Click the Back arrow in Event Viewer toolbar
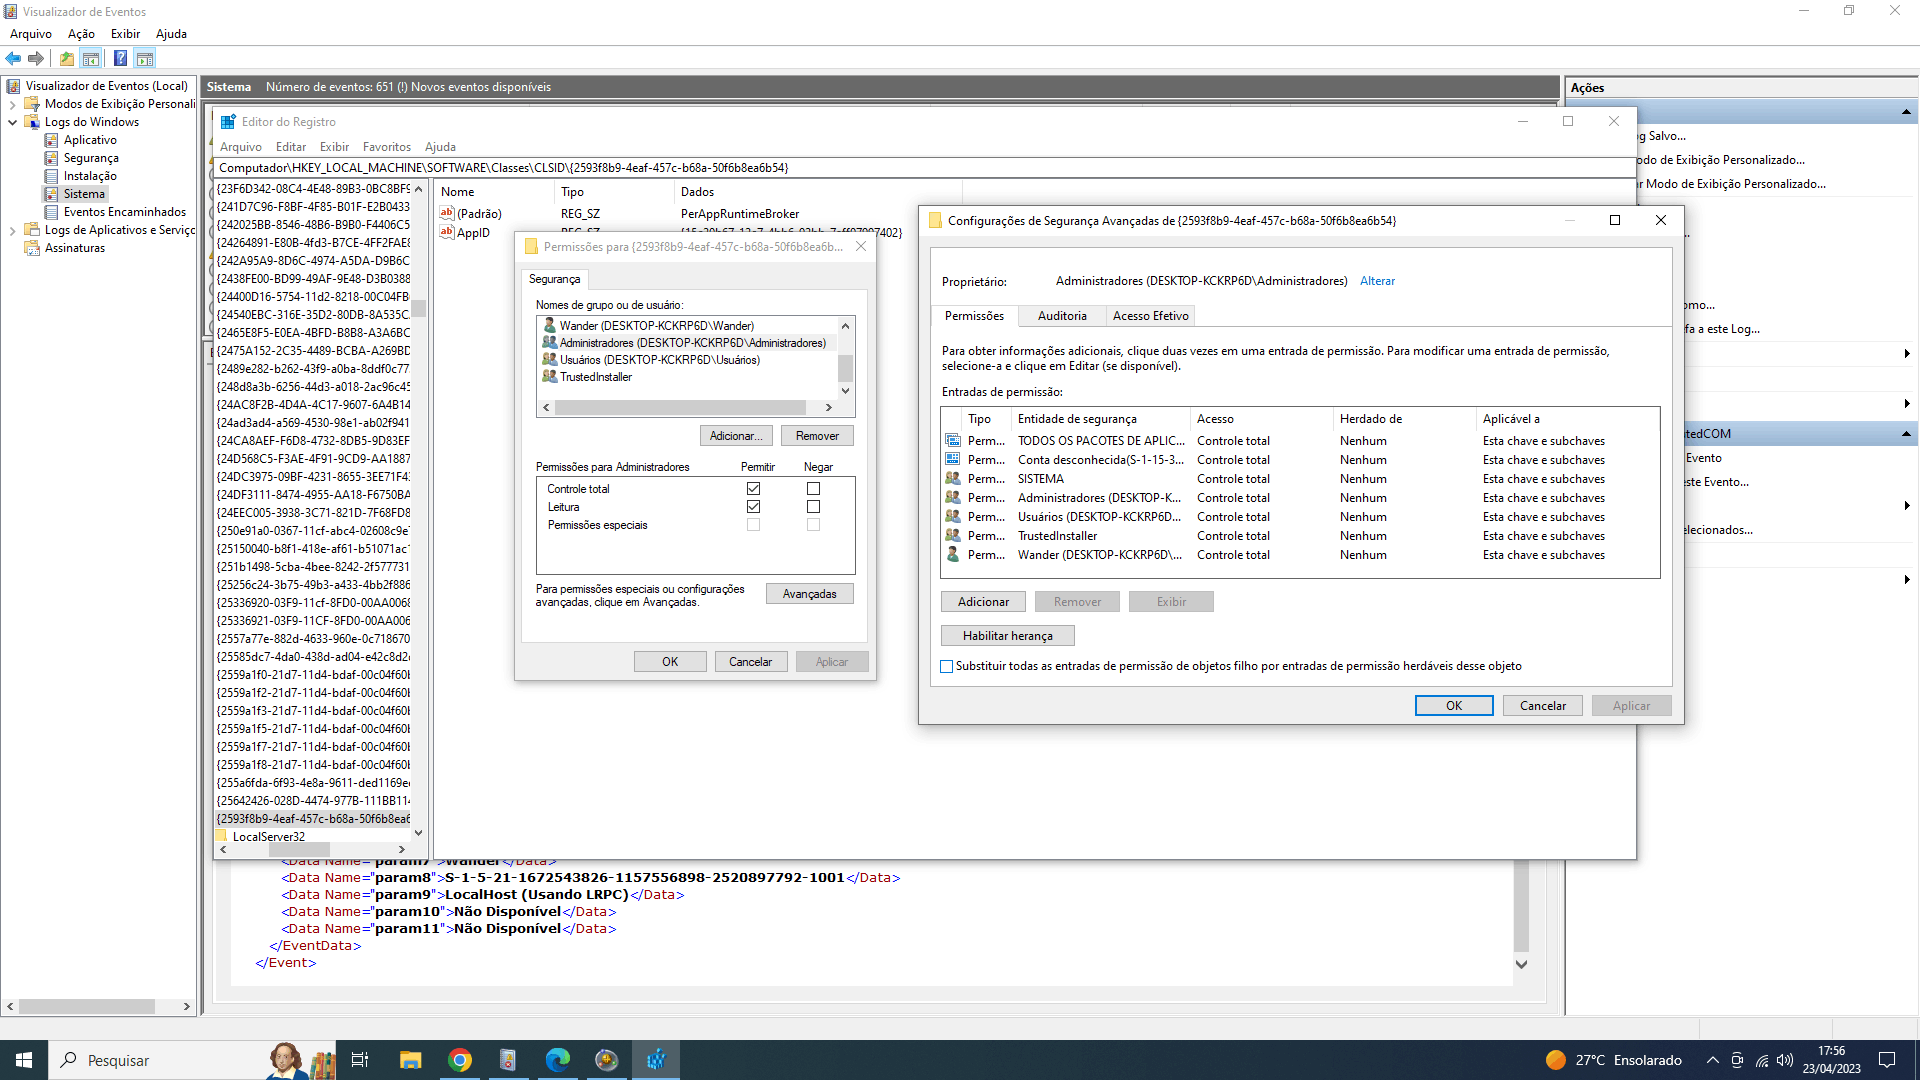Image resolution: width=1920 pixels, height=1080 pixels. (x=13, y=58)
